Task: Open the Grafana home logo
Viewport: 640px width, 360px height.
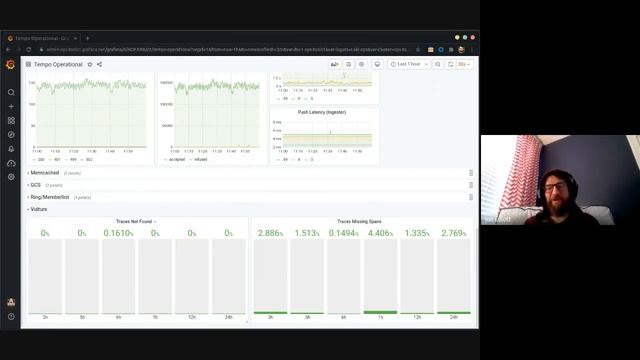Action: click(11, 64)
